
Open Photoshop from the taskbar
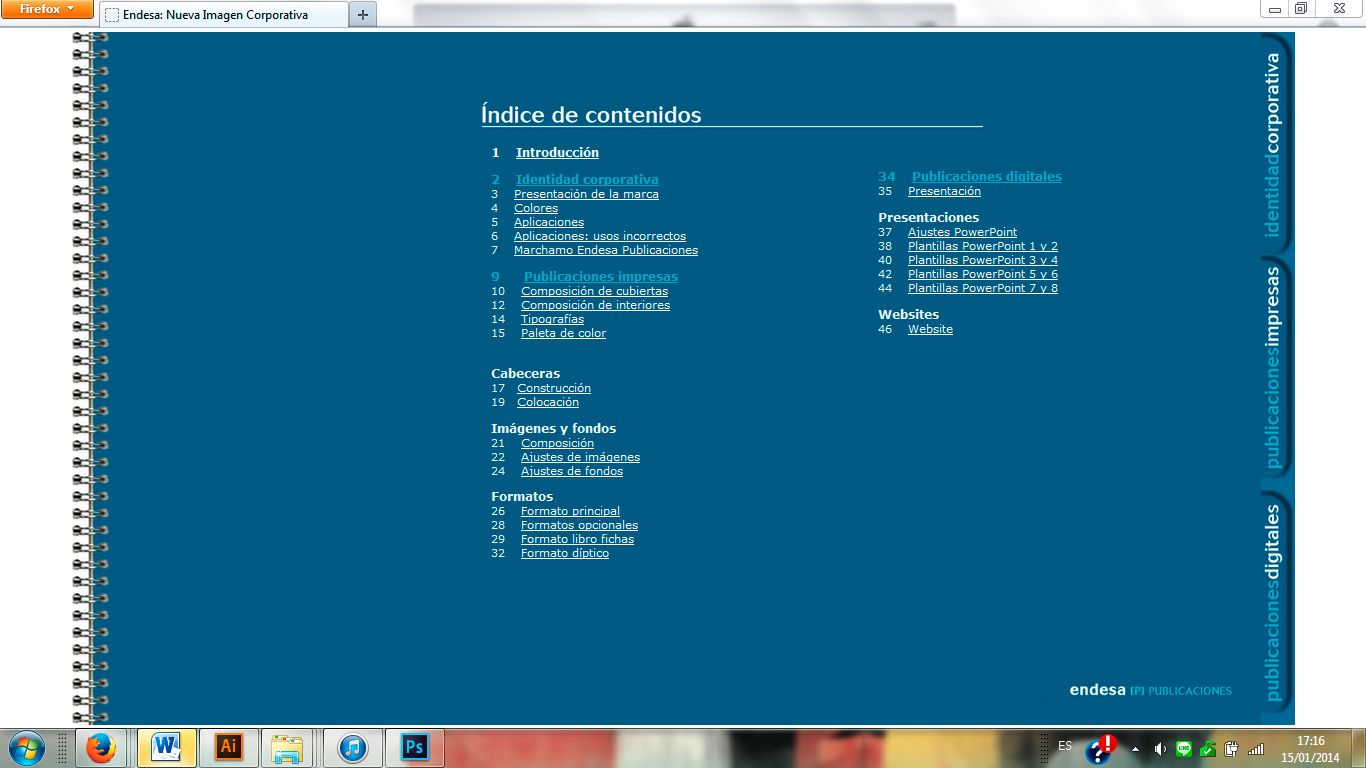414,748
